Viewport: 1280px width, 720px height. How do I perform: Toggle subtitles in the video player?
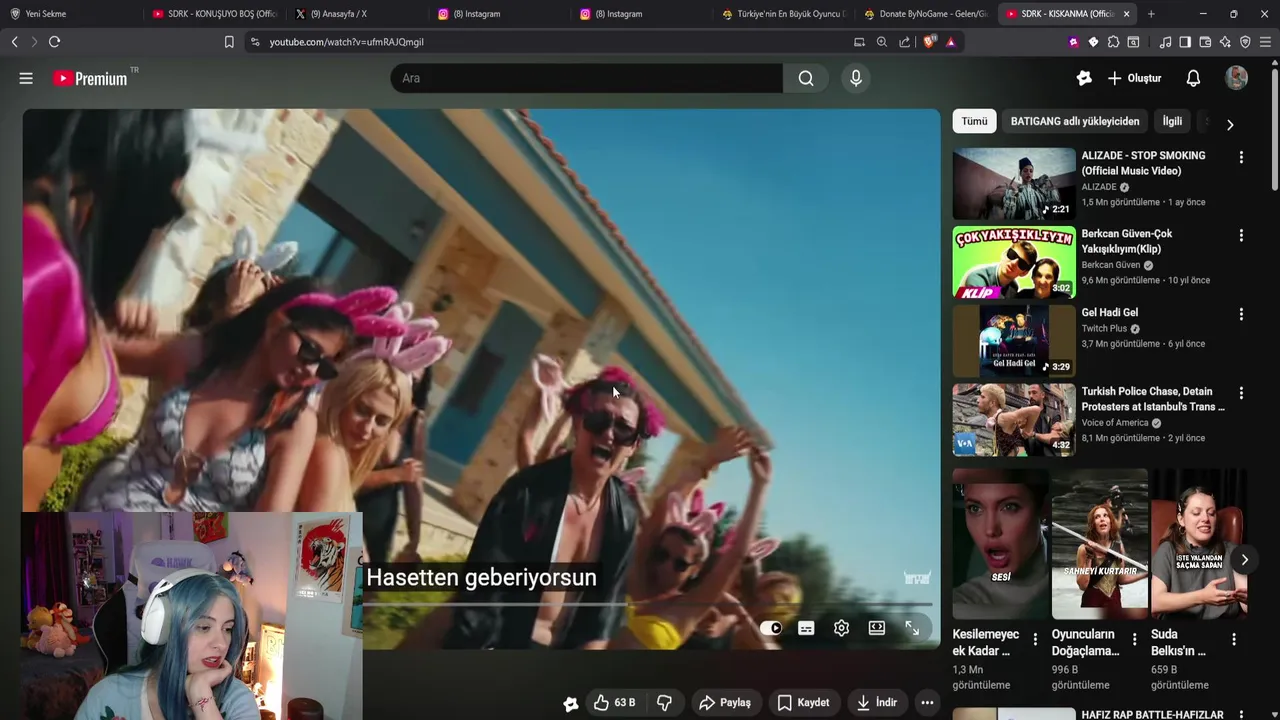806,628
